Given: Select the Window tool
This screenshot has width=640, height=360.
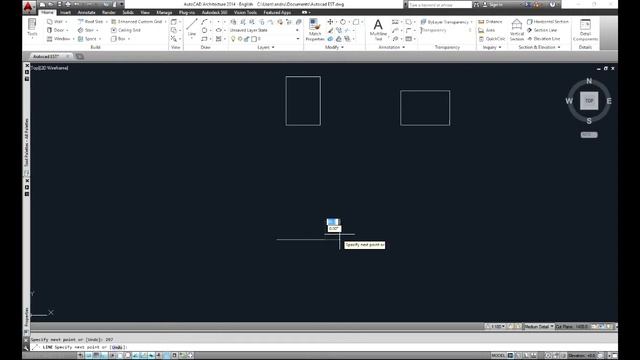Looking at the screenshot, I should pos(58,39).
